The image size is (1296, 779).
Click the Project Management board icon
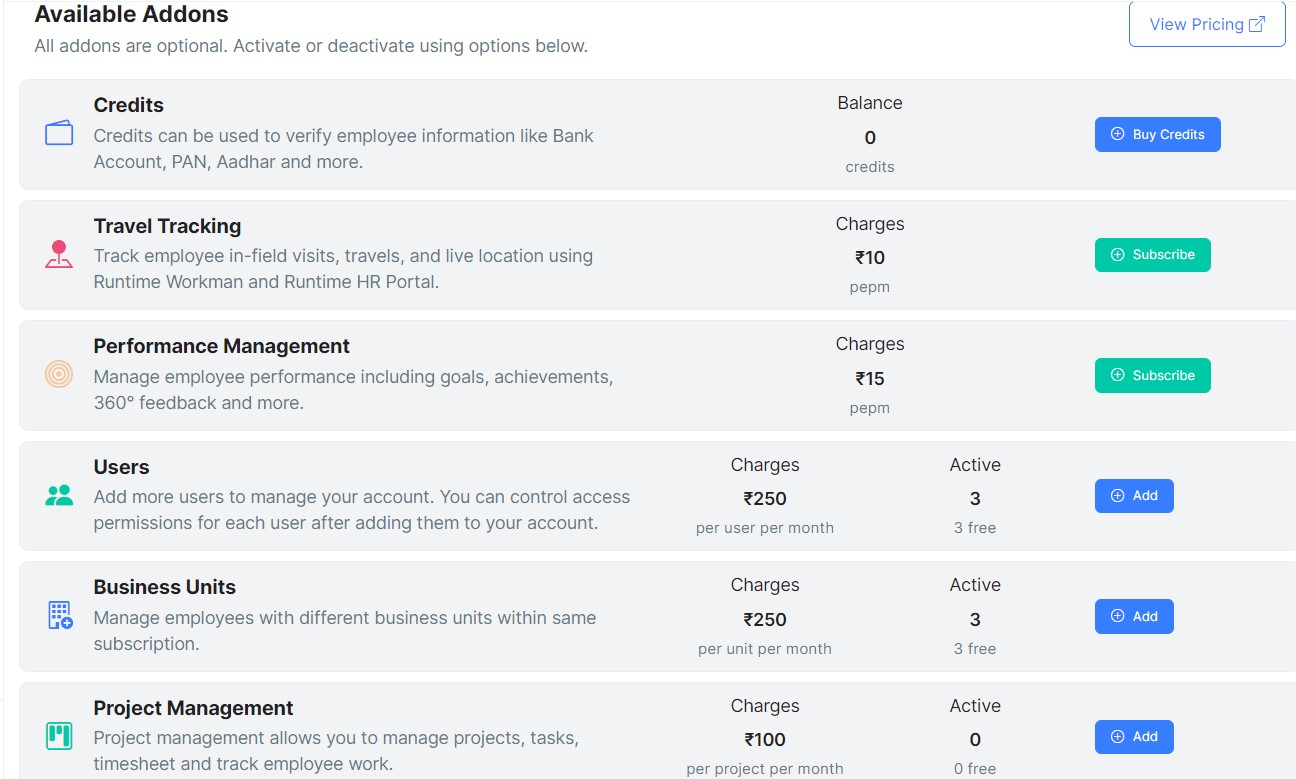(59, 736)
